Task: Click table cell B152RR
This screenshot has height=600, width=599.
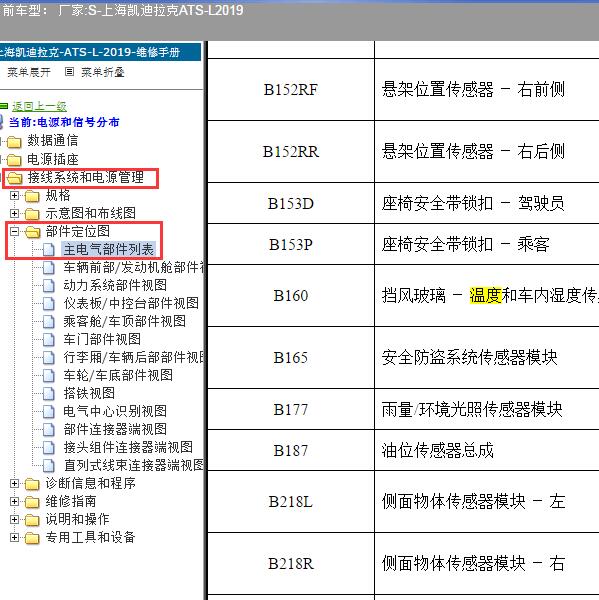Action: 291,152
